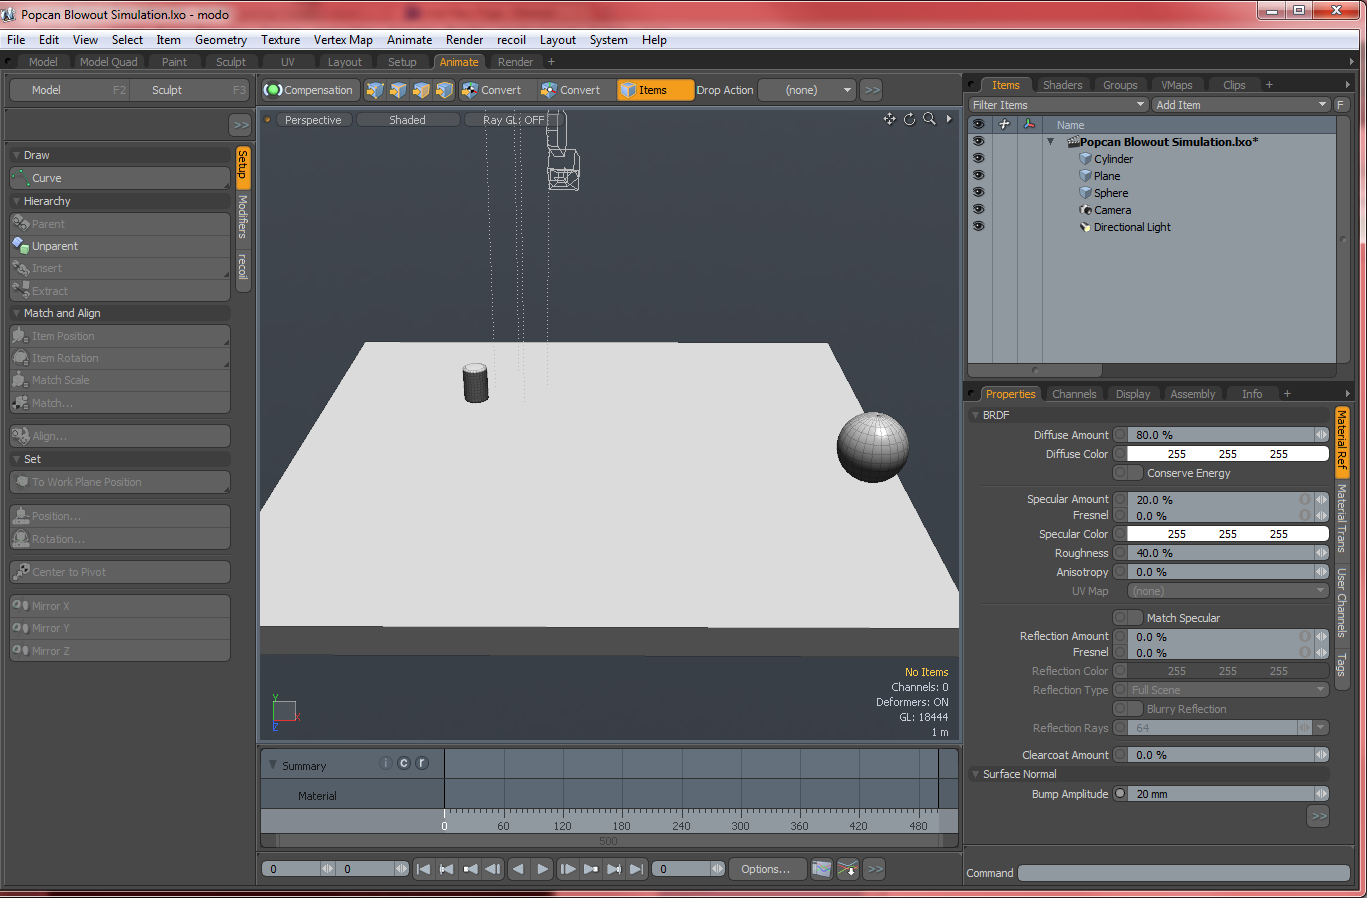Screen dimensions: 1367x898
Task: Click the viewport rotate orbit icon
Action: pyautogui.click(x=908, y=119)
